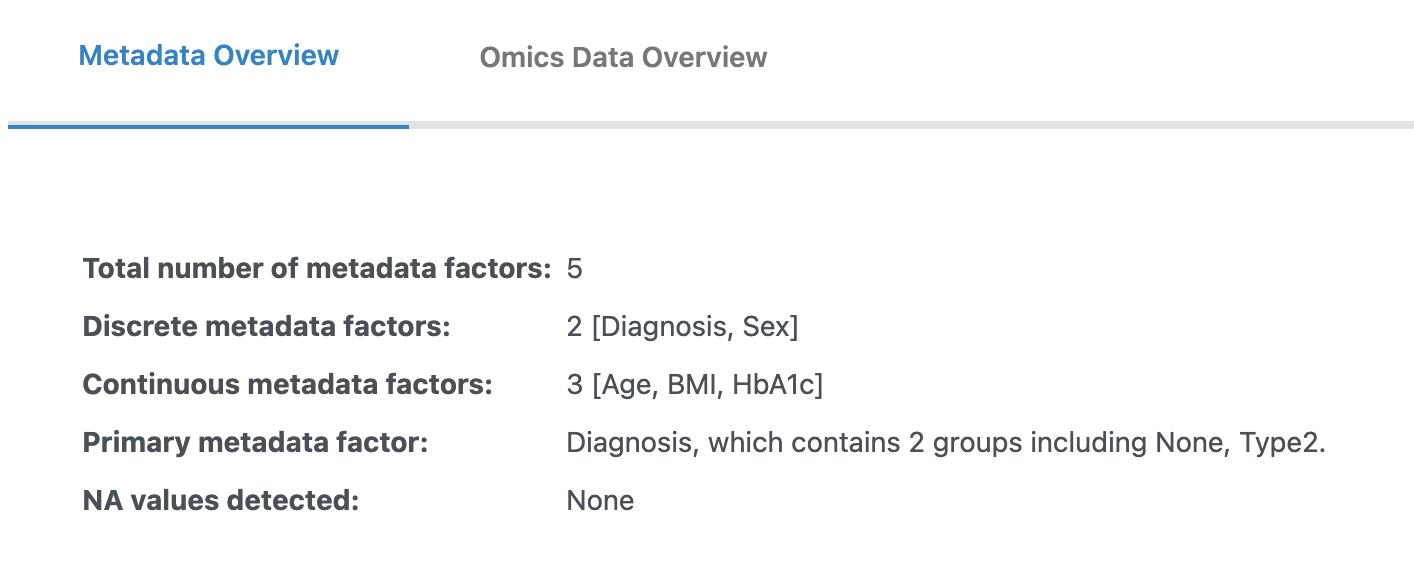Screen dimensions: 1414x578
Task: Select the NA values detected label
Action: [221, 500]
